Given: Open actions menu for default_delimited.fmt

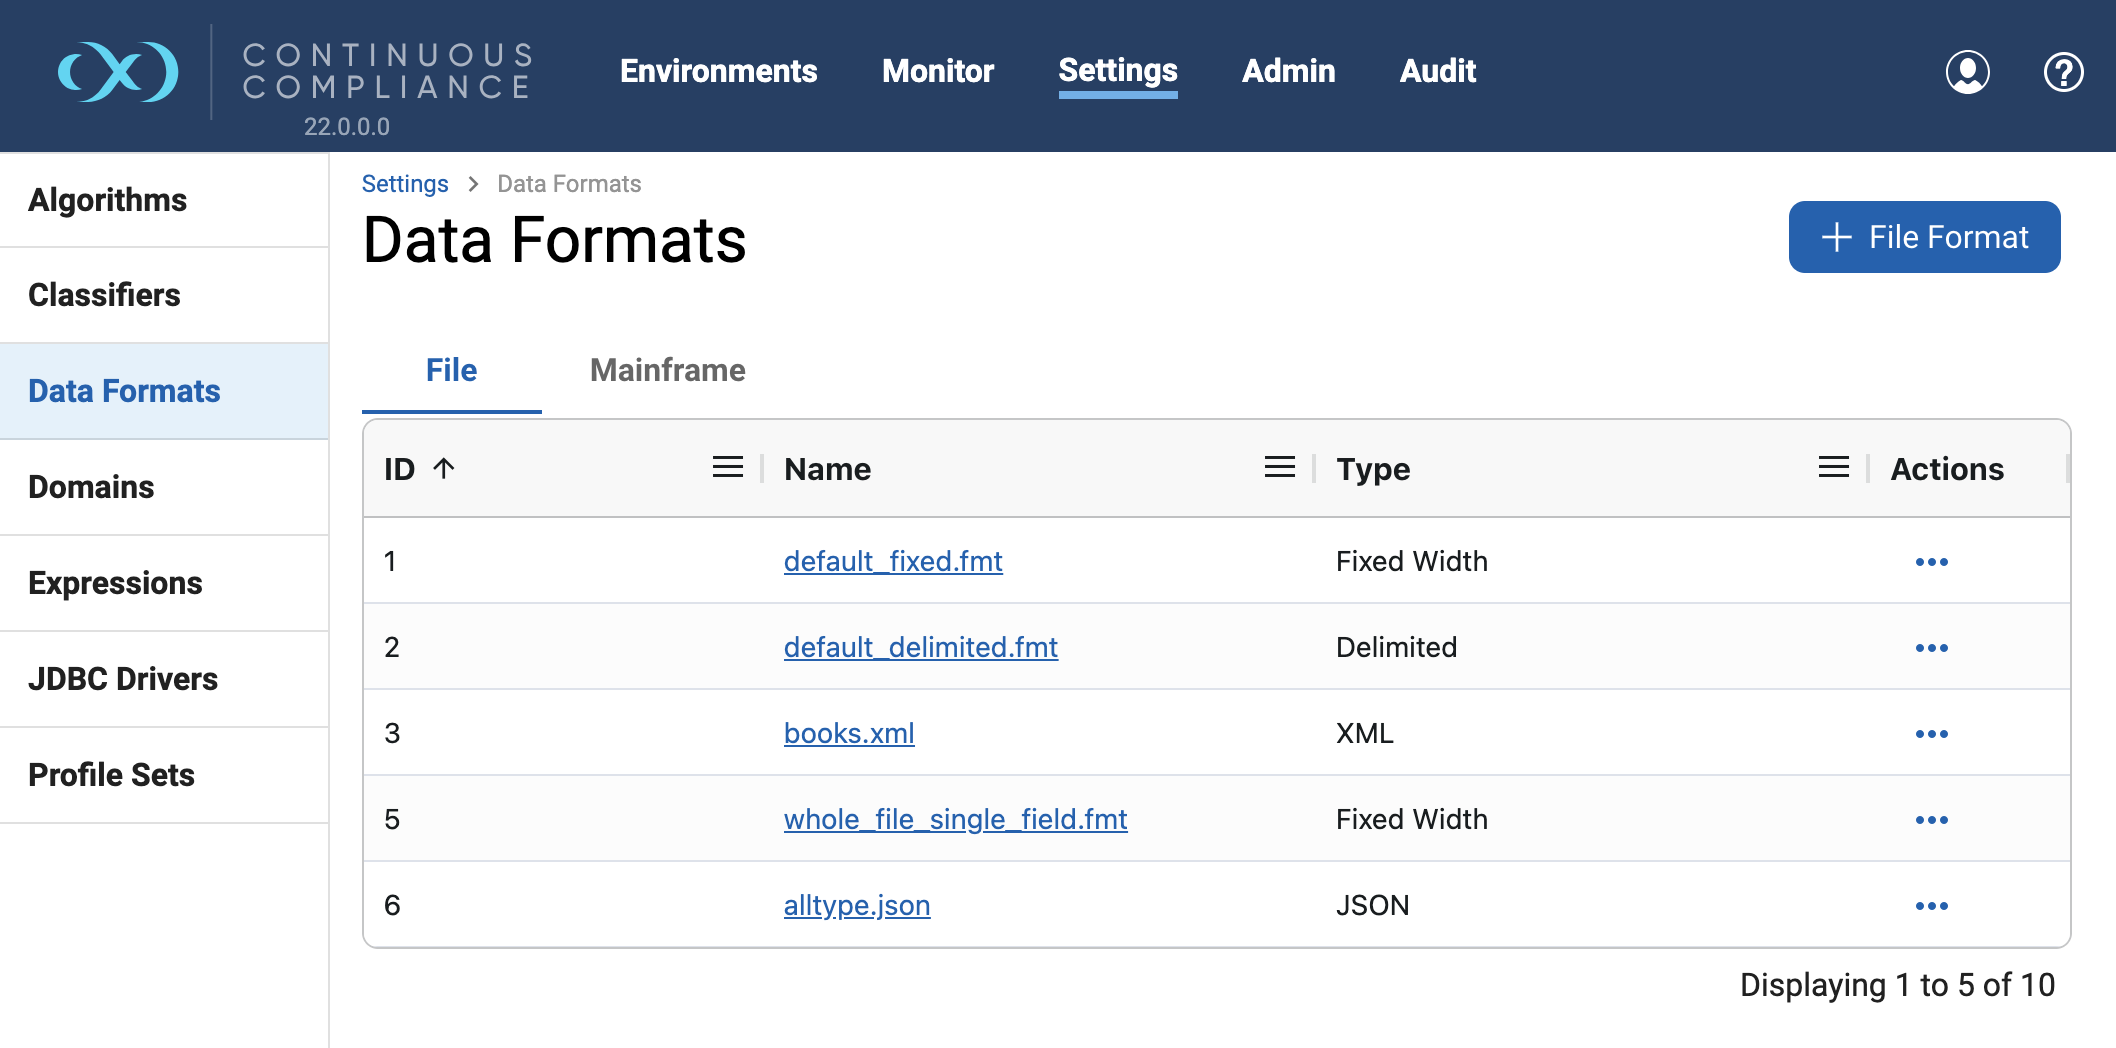Looking at the screenshot, I should pos(1931,648).
